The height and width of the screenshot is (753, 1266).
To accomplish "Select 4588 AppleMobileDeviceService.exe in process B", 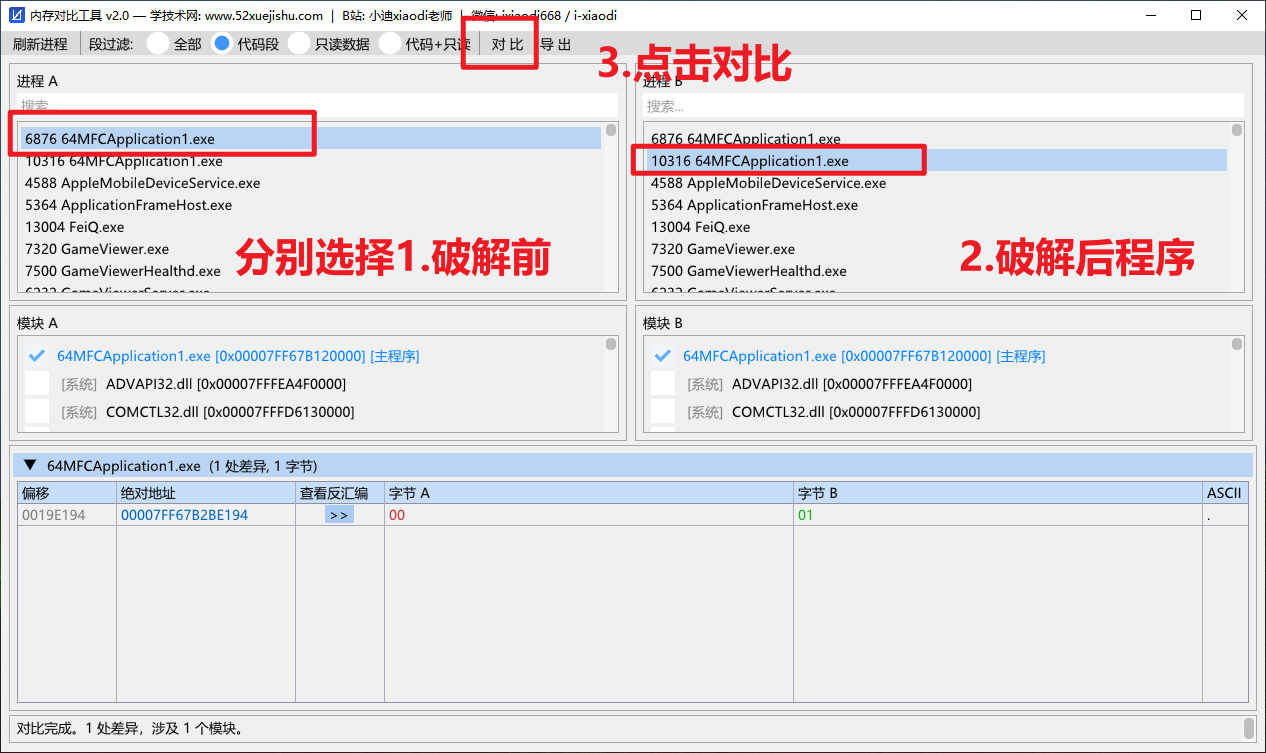I will 936,183.
